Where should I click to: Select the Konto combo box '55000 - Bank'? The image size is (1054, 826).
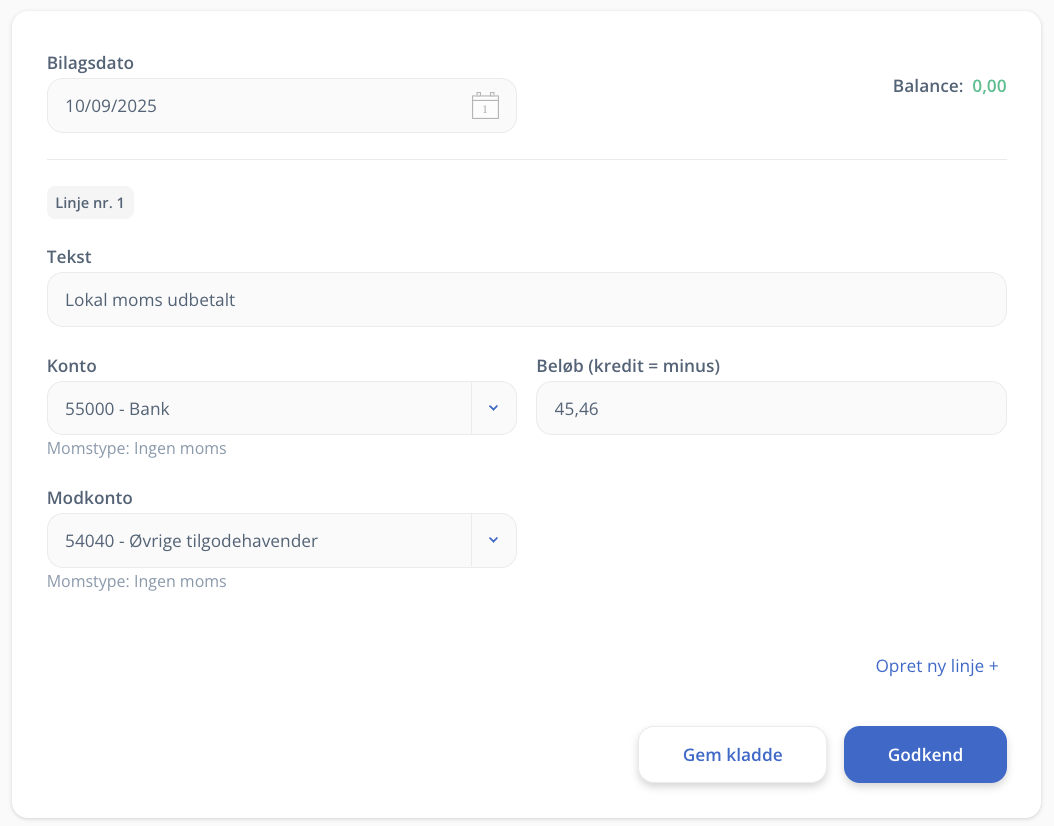[282, 408]
